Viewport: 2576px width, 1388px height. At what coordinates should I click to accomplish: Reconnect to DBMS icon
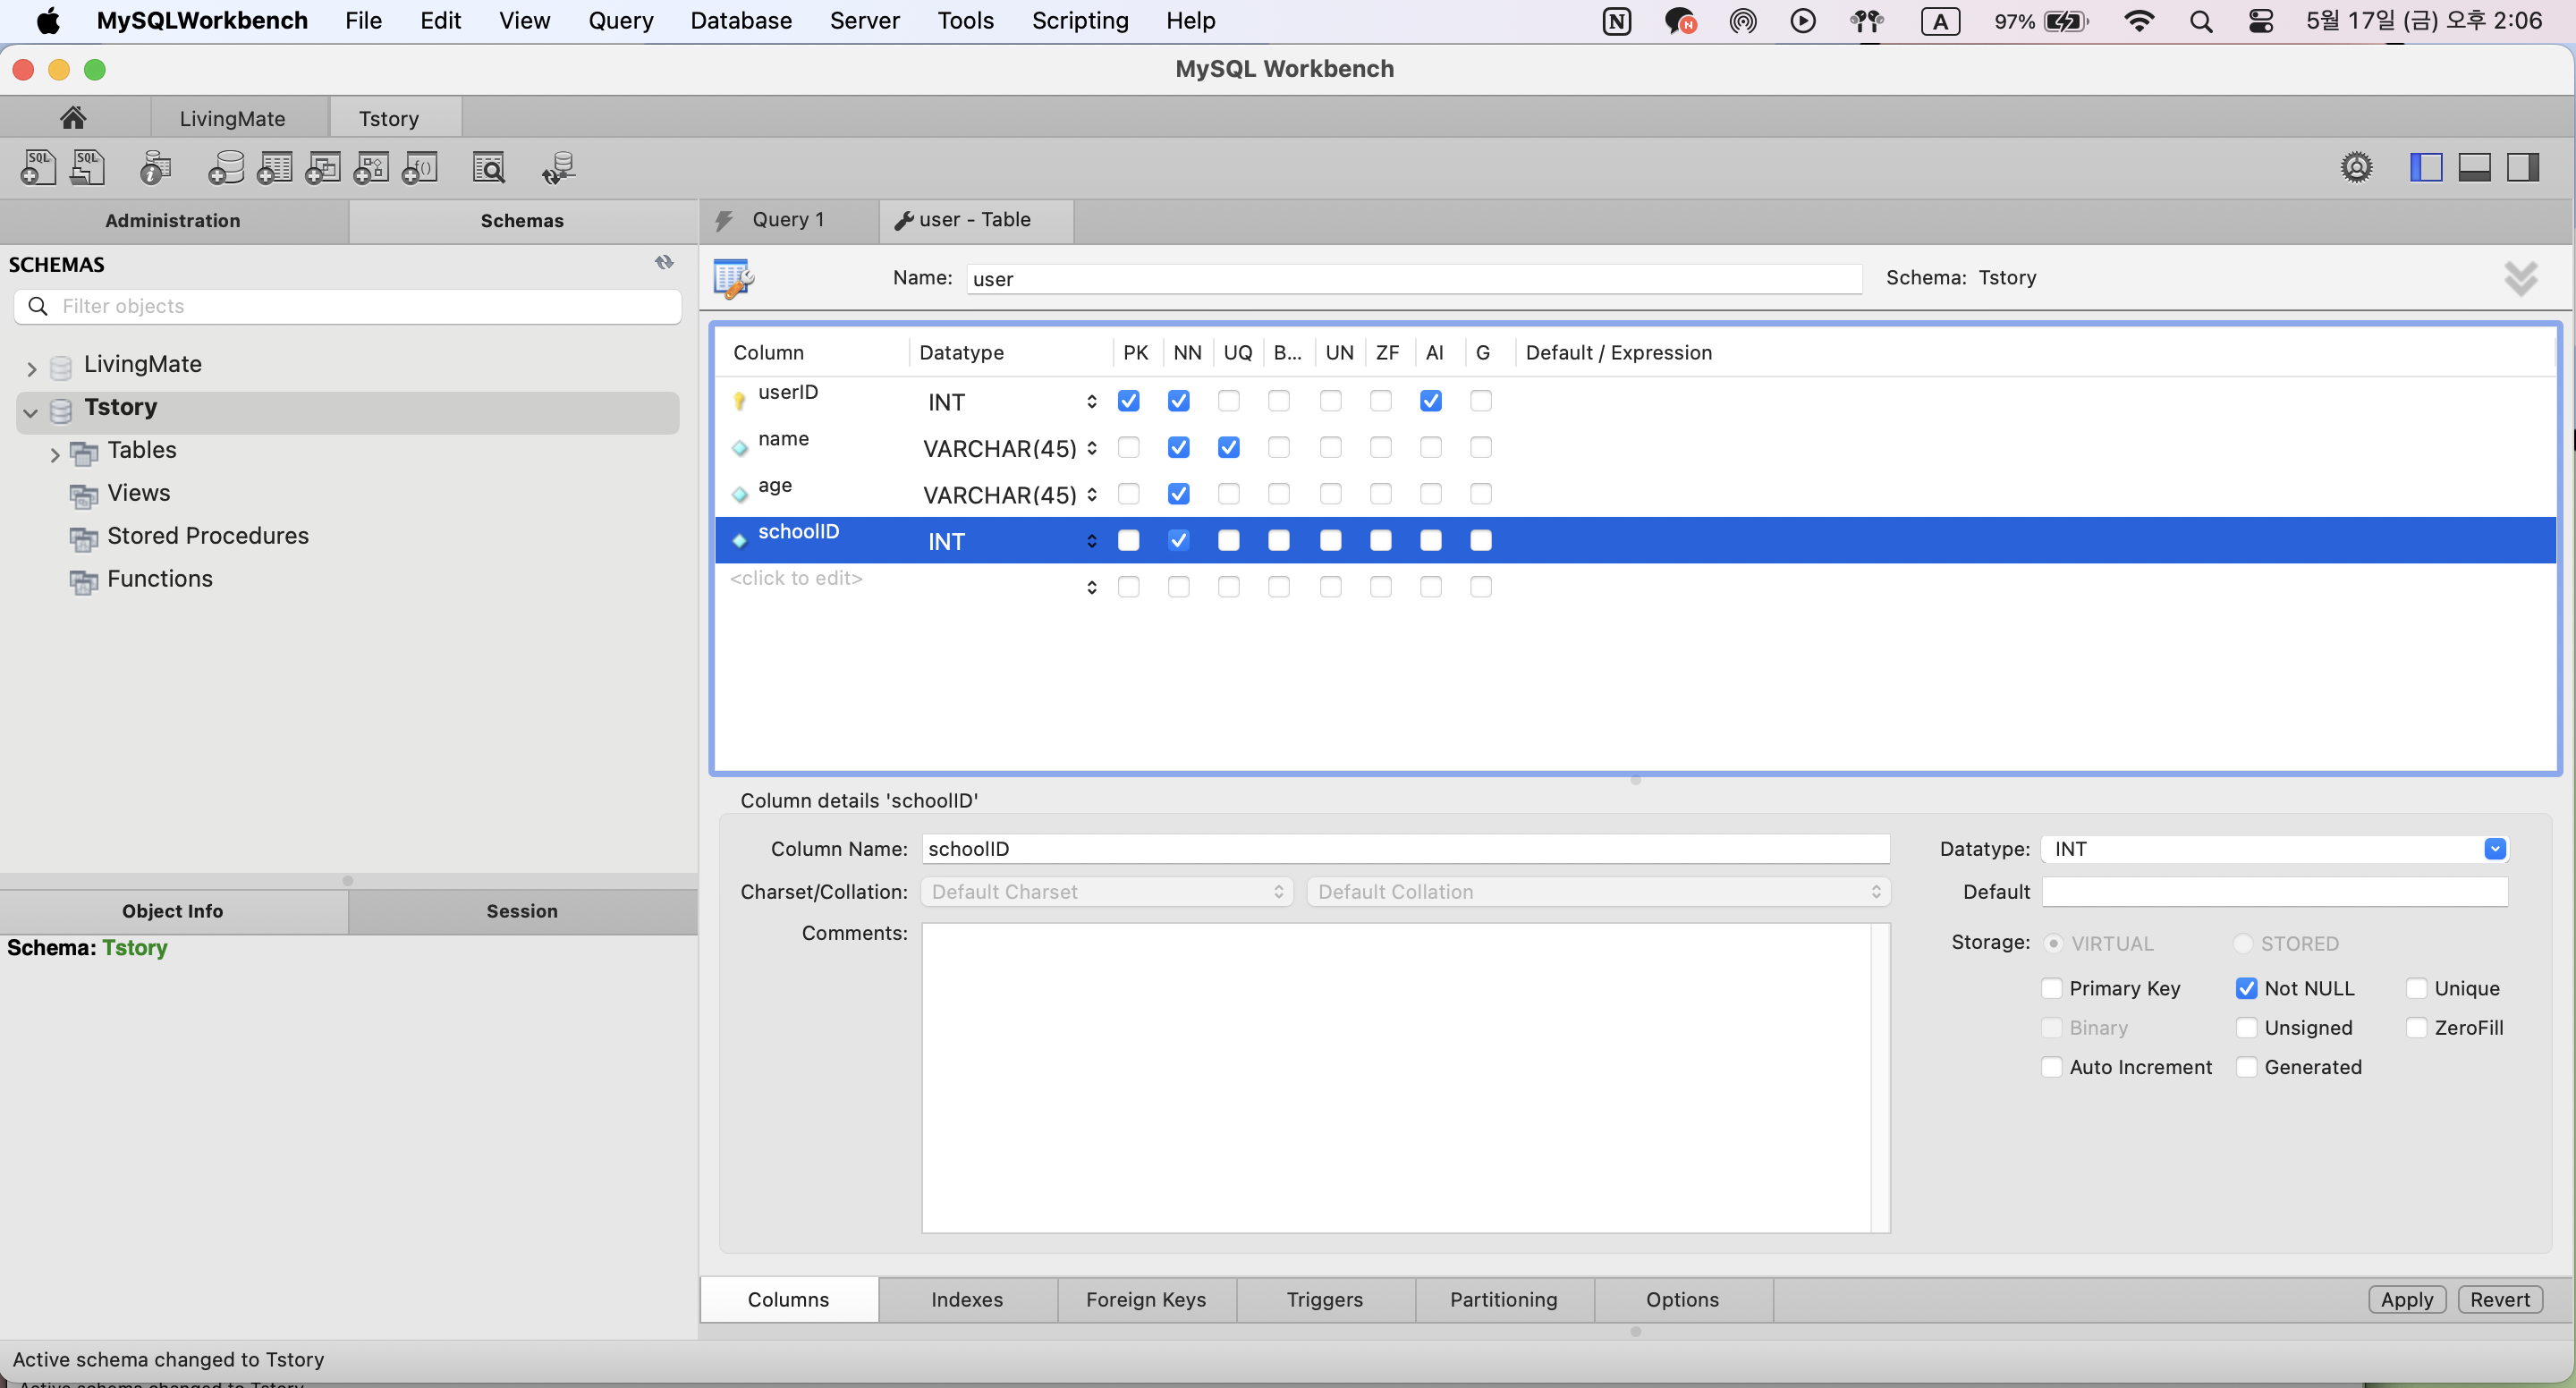point(559,167)
